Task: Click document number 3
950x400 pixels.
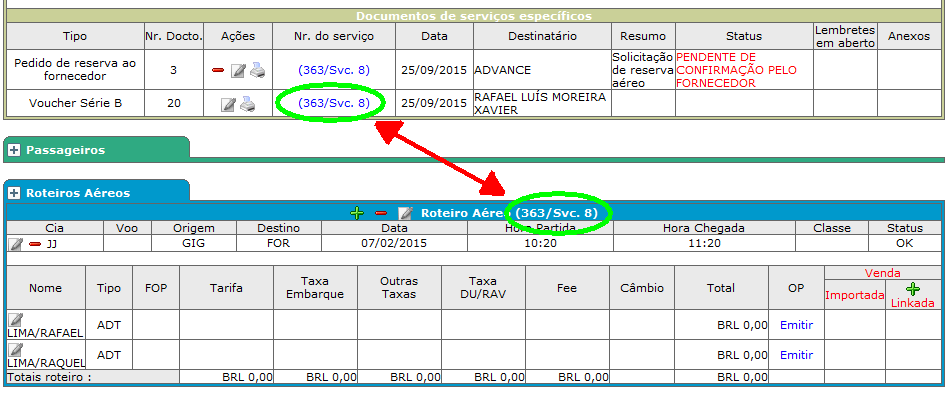Action: pos(174,70)
